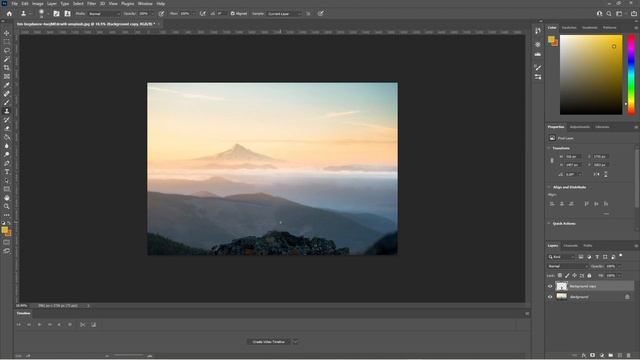Select the Eyedropper tool

[x=7, y=85]
